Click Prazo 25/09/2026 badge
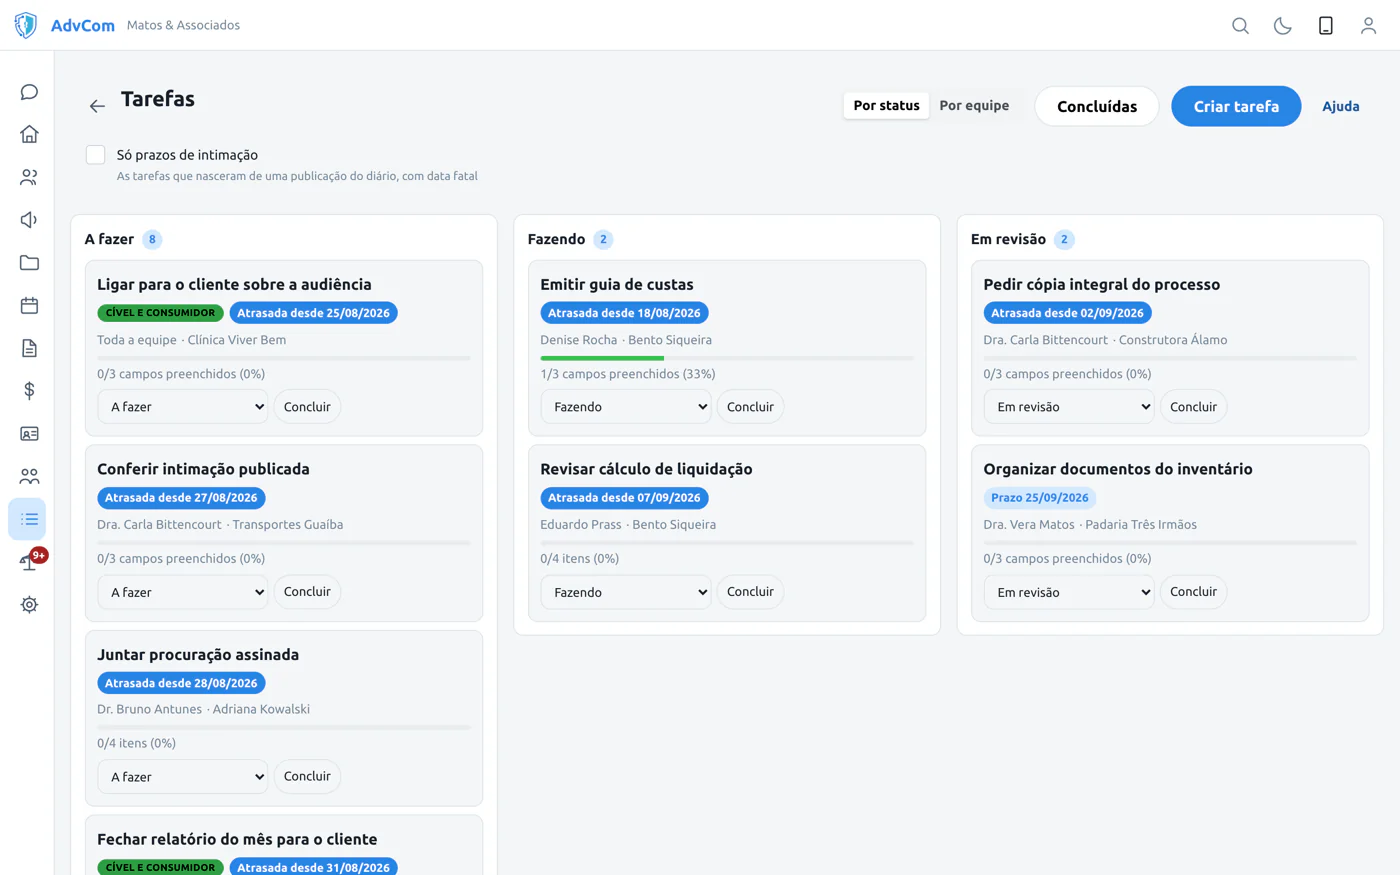Screen dimensions: 1400x875 (x=1039, y=498)
